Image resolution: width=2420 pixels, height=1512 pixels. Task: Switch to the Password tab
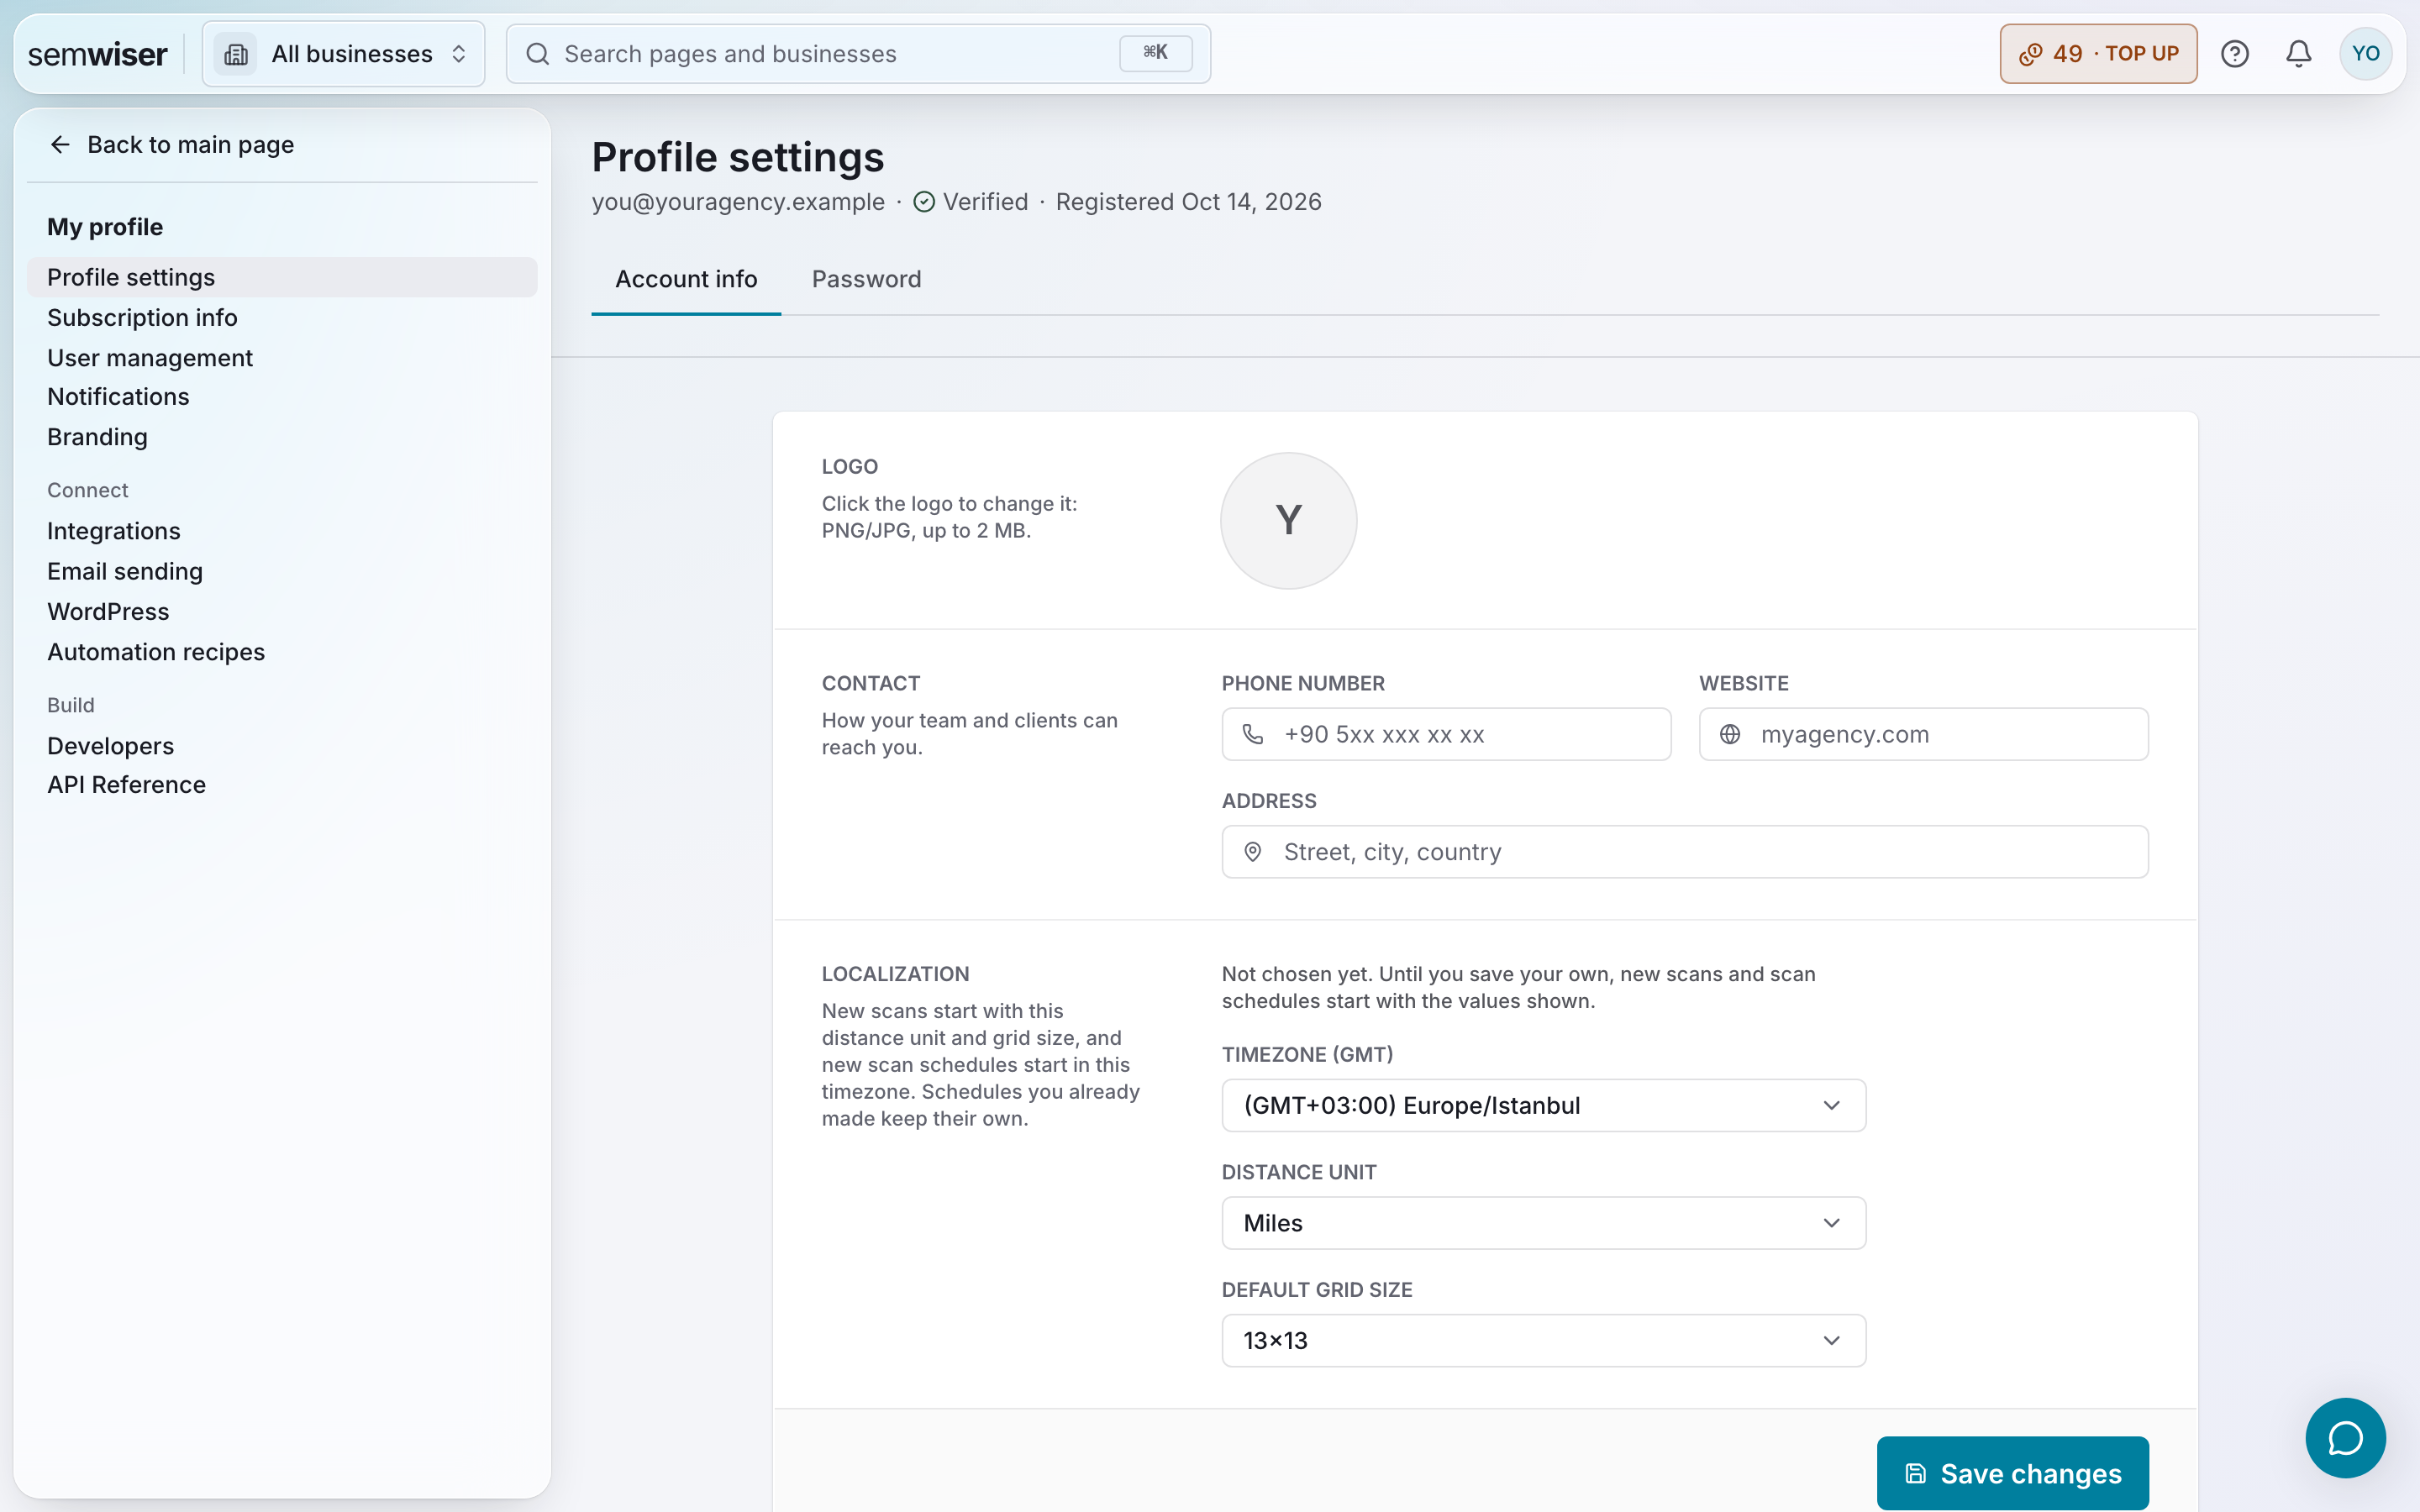click(866, 279)
